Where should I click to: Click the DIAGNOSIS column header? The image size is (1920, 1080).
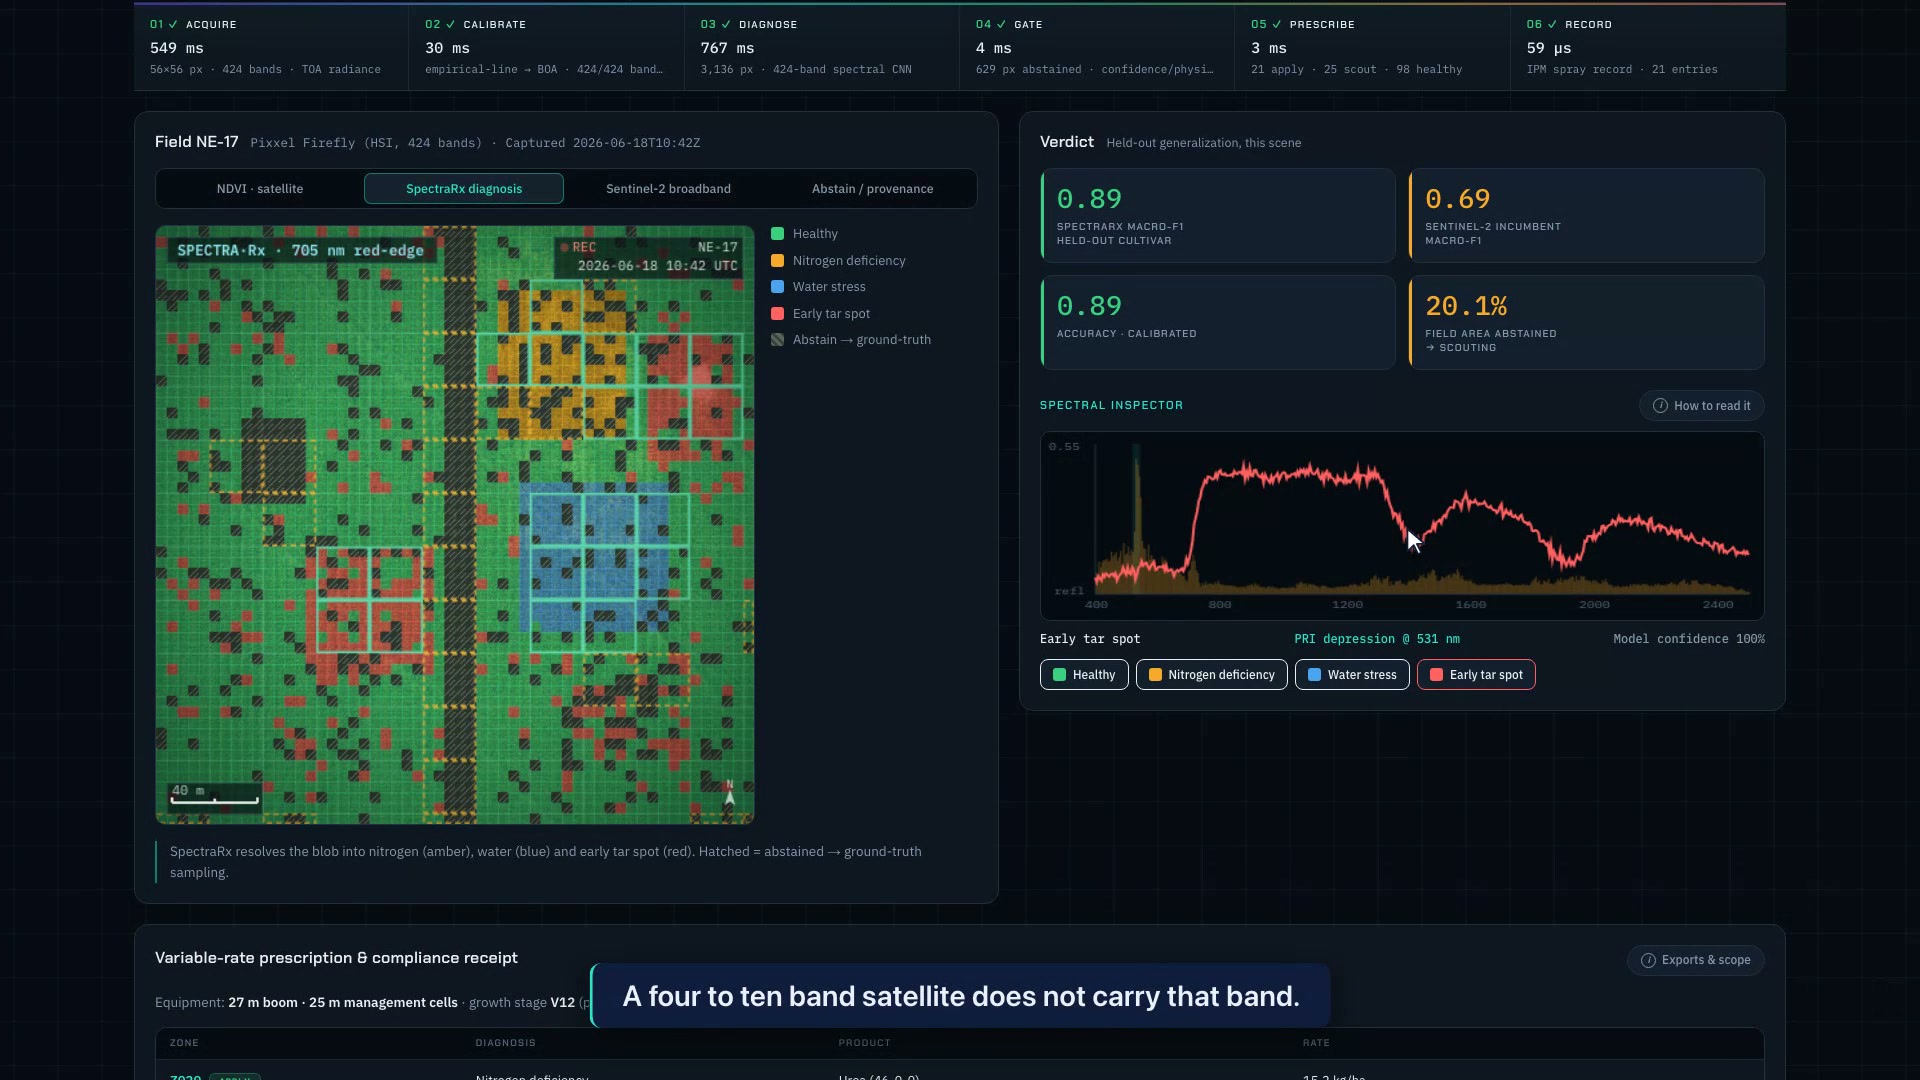506,1043
